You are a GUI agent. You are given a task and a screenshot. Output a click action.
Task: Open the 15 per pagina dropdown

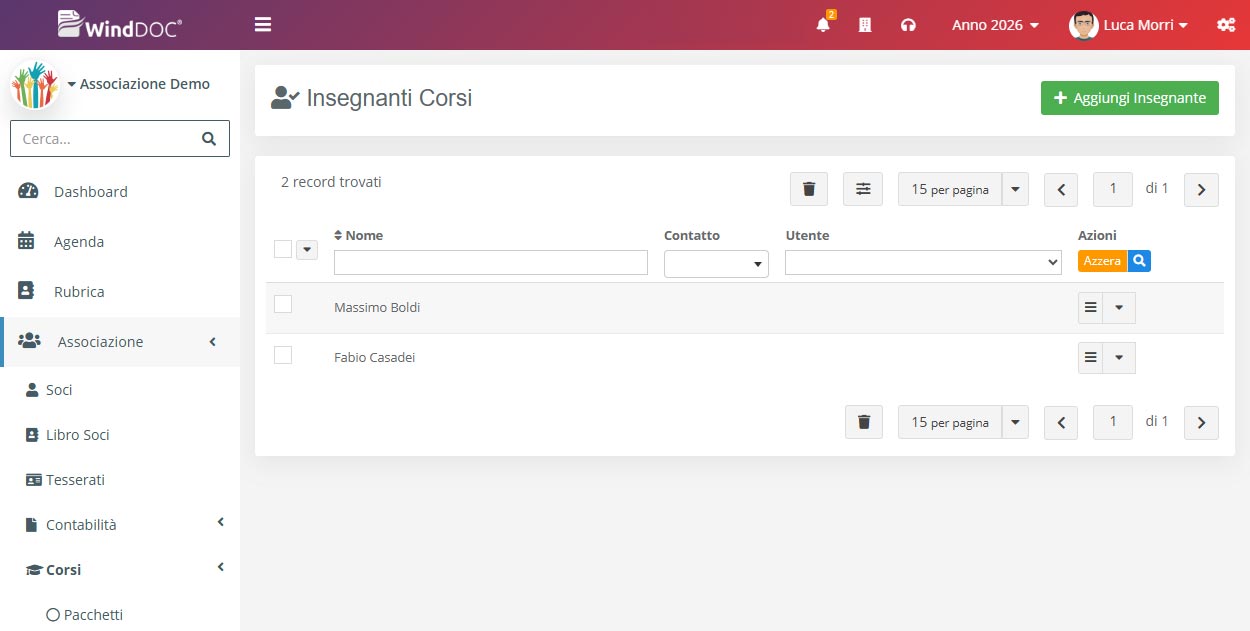(x=949, y=188)
